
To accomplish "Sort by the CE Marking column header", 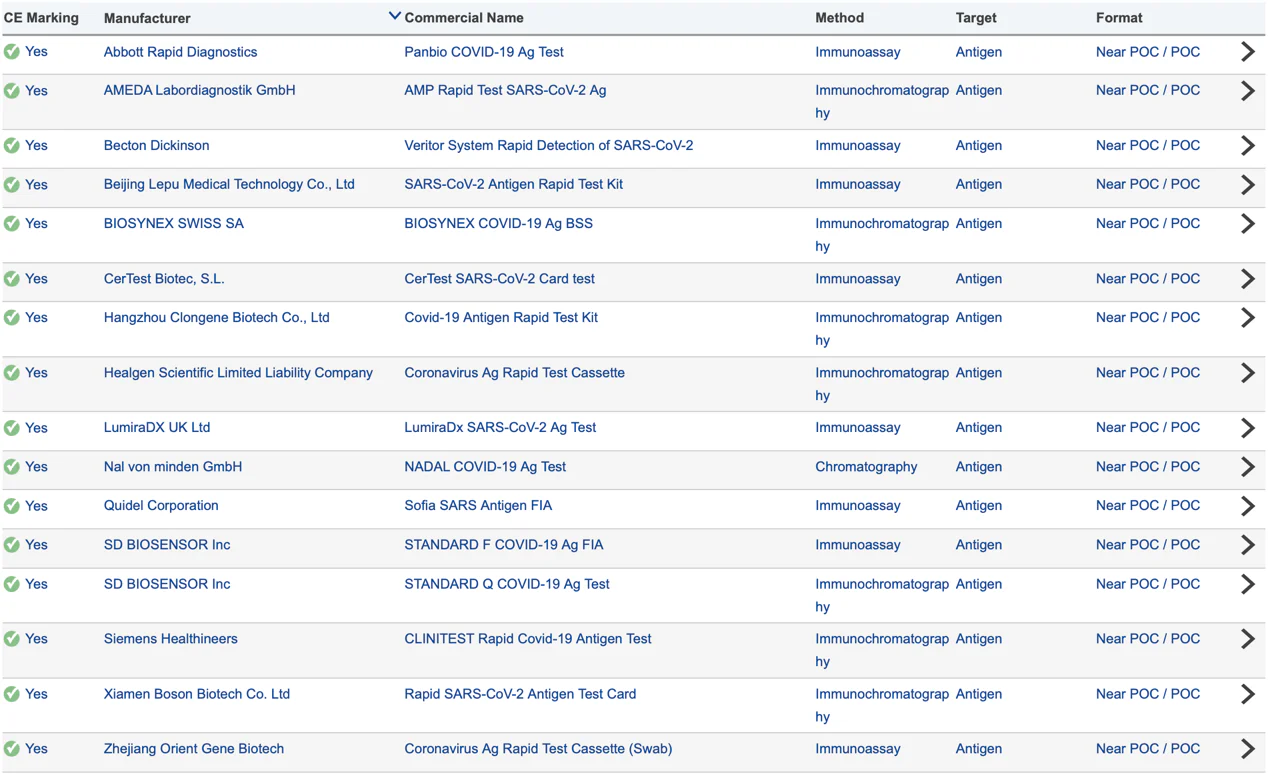I will 41,18.
